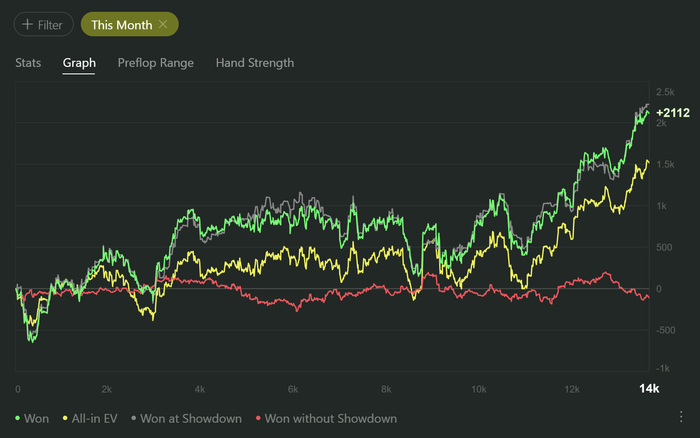
Task: Go to the Hand Strength tab
Action: tap(255, 63)
